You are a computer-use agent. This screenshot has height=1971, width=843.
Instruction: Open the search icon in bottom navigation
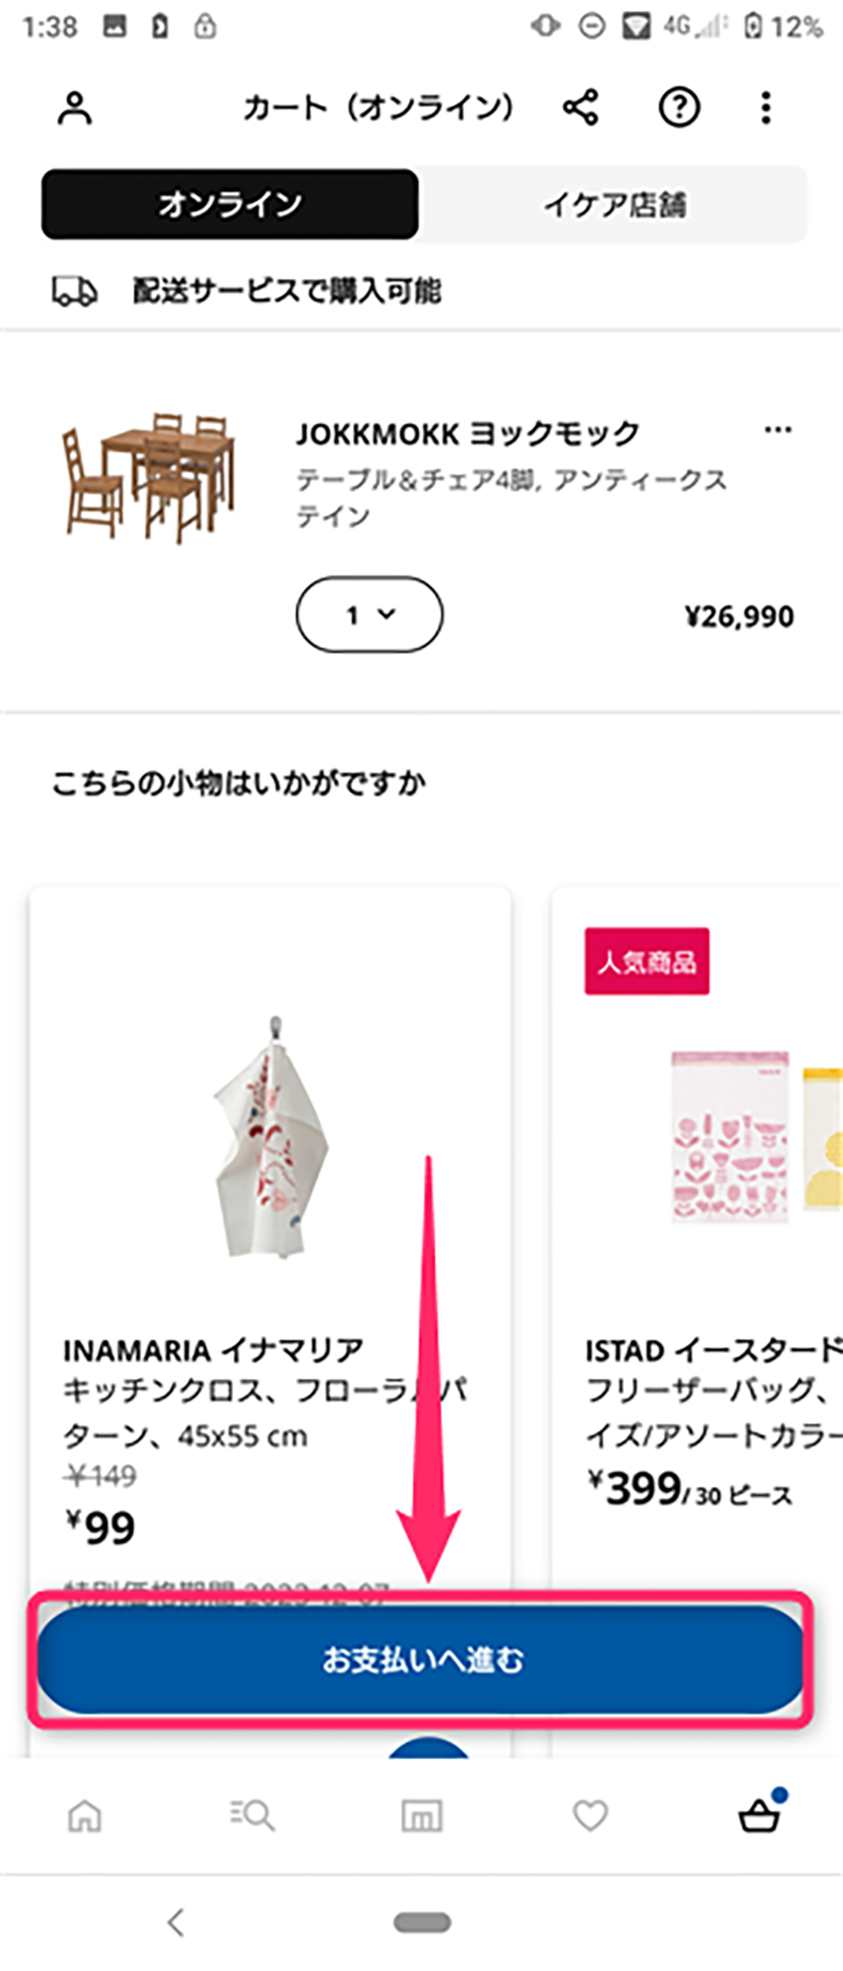[252, 1814]
